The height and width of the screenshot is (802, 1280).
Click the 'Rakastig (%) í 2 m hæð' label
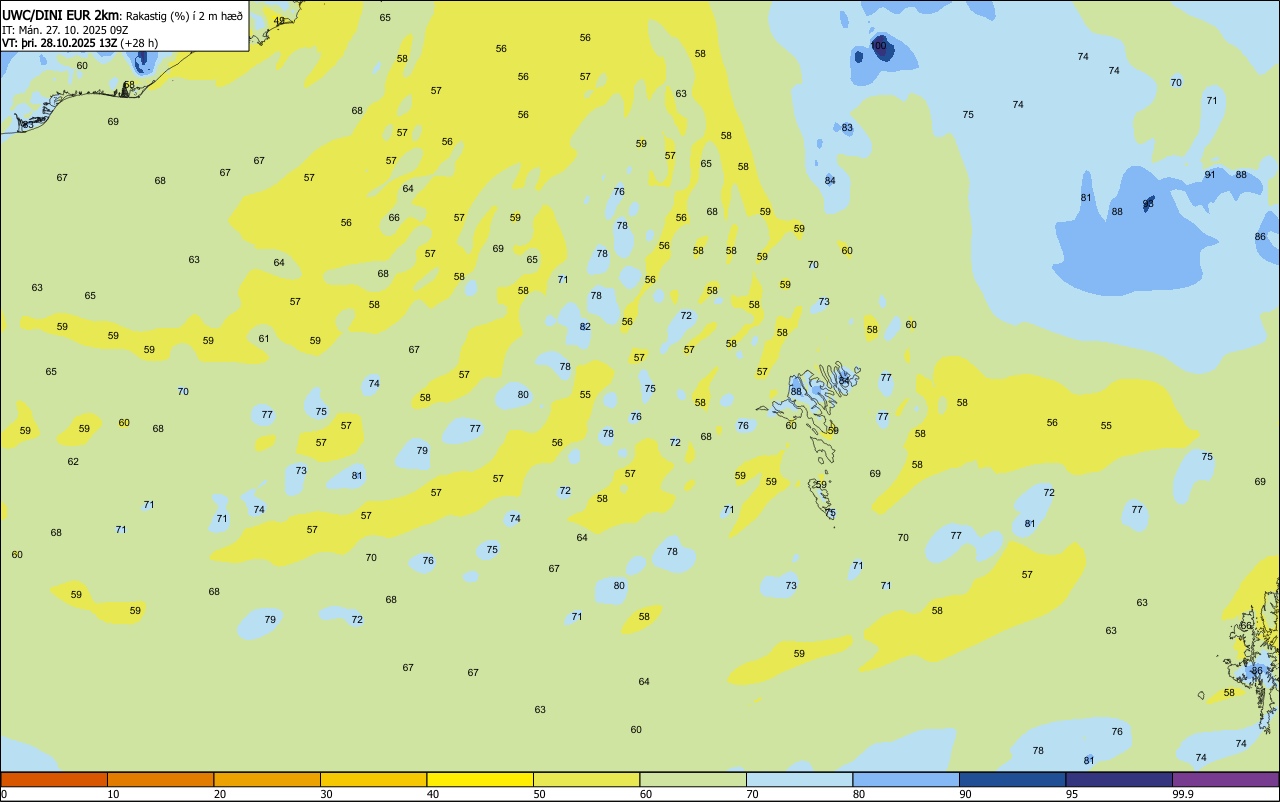click(184, 16)
